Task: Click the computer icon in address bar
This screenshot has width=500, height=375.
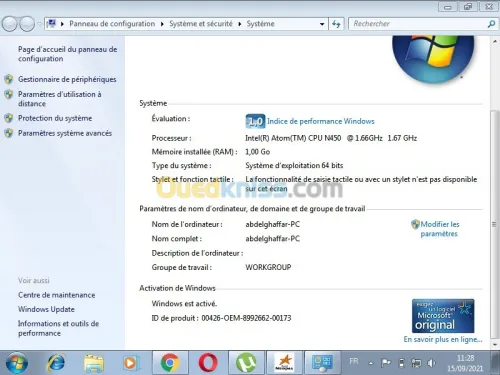Action: coord(51,24)
